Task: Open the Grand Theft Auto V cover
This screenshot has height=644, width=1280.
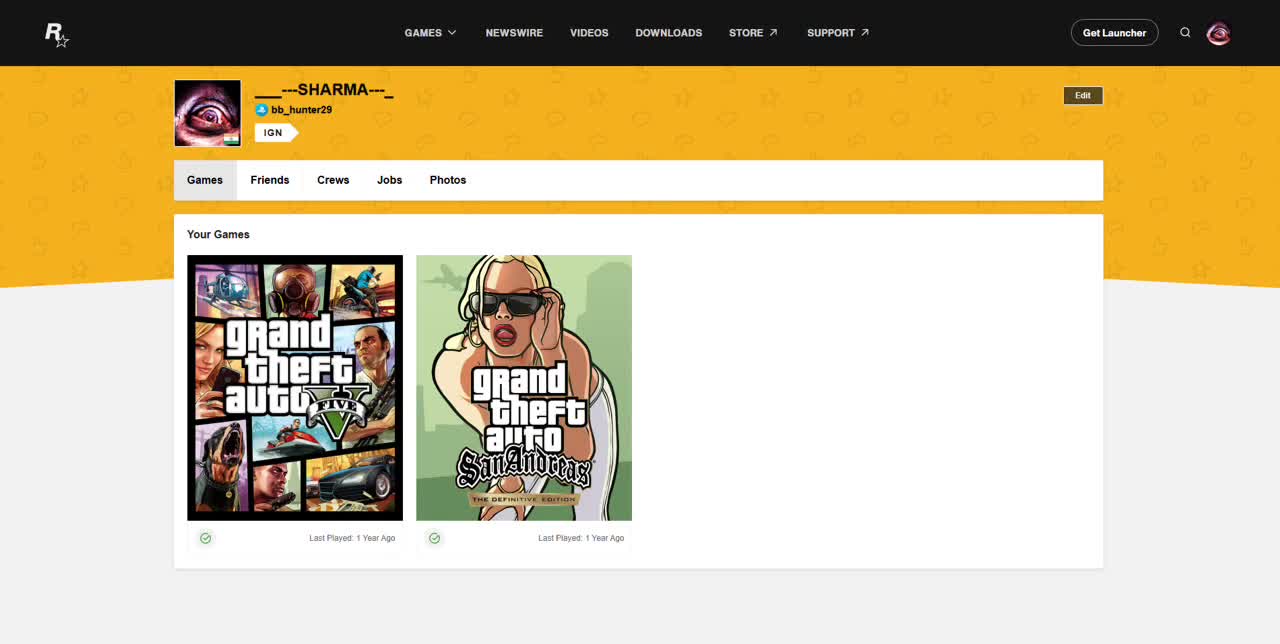Action: (295, 388)
